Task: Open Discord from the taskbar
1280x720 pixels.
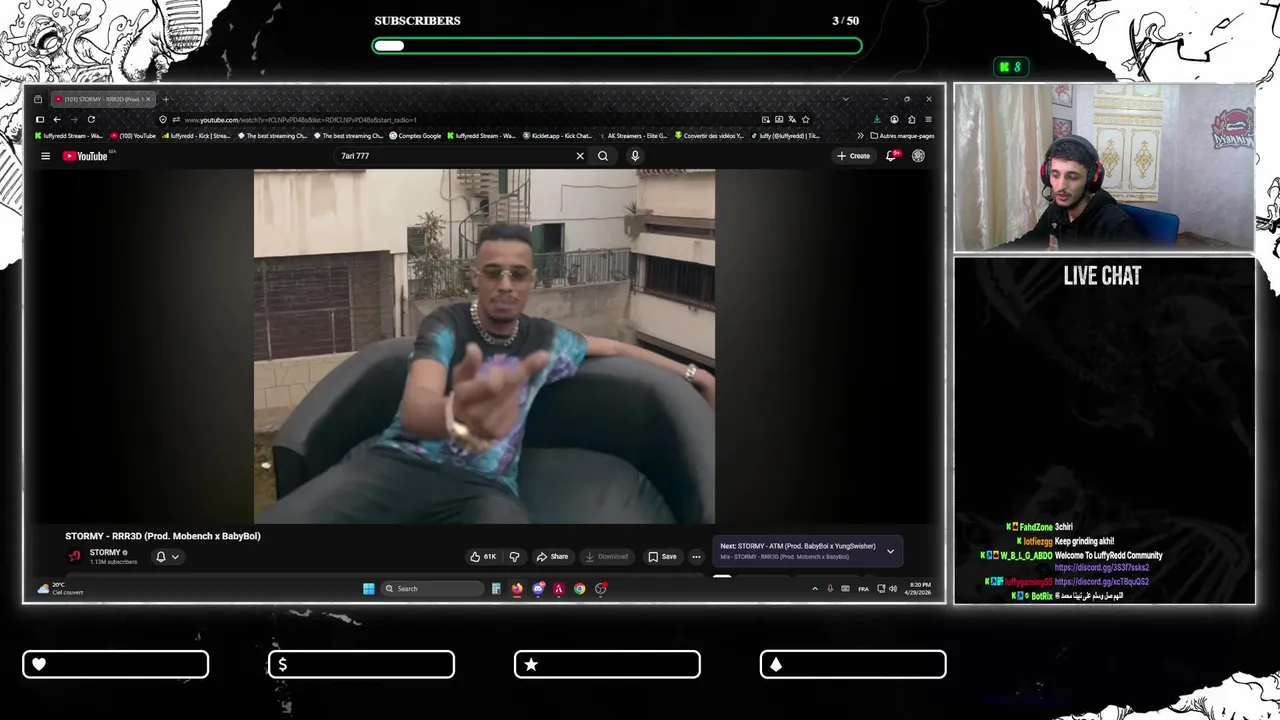Action: (x=538, y=589)
